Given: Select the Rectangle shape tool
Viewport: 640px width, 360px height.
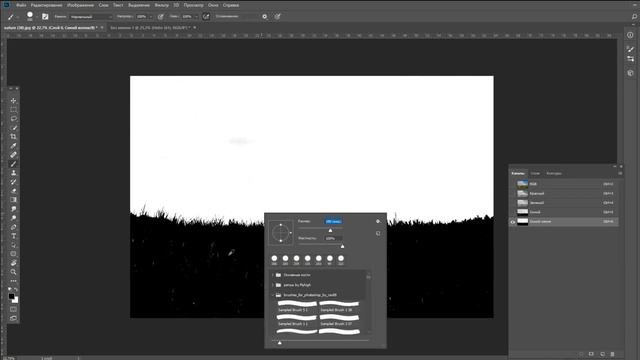Looking at the screenshot, I should [13, 254].
